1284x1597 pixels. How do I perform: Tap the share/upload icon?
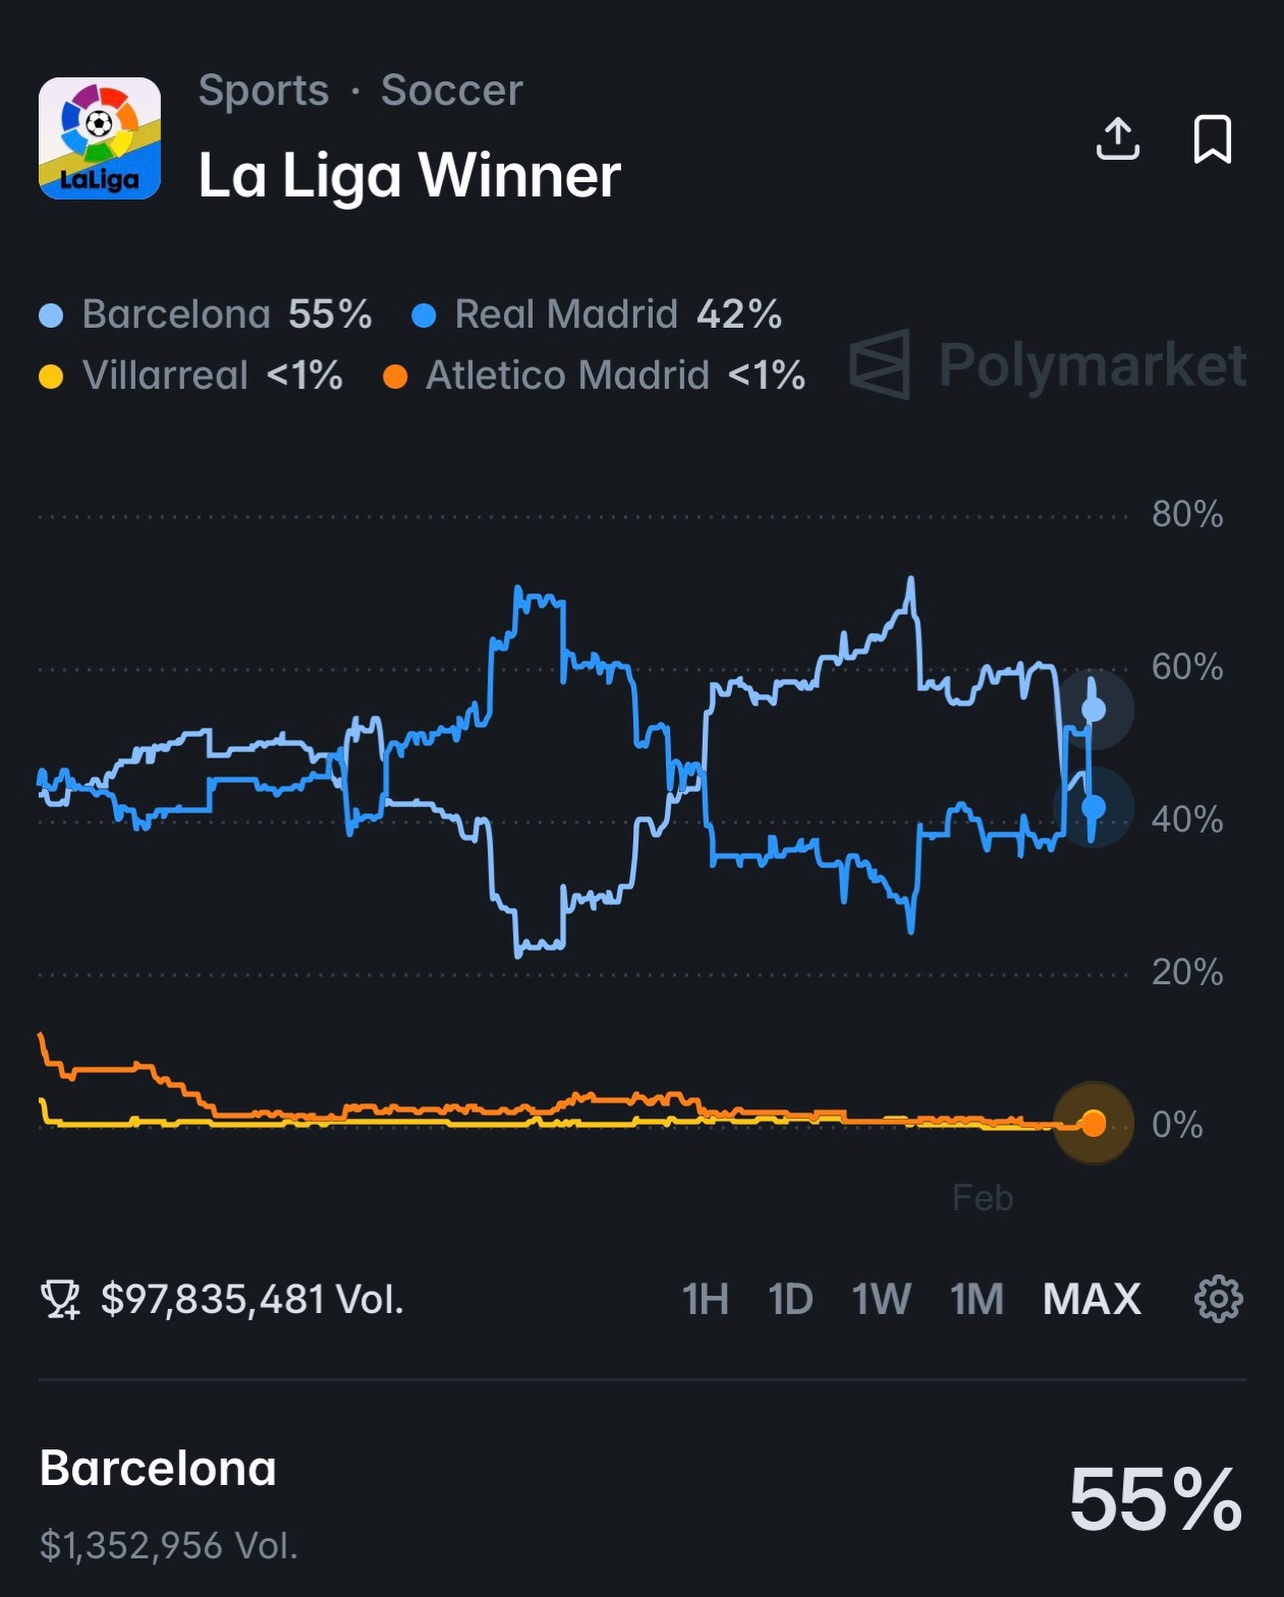tap(1117, 139)
